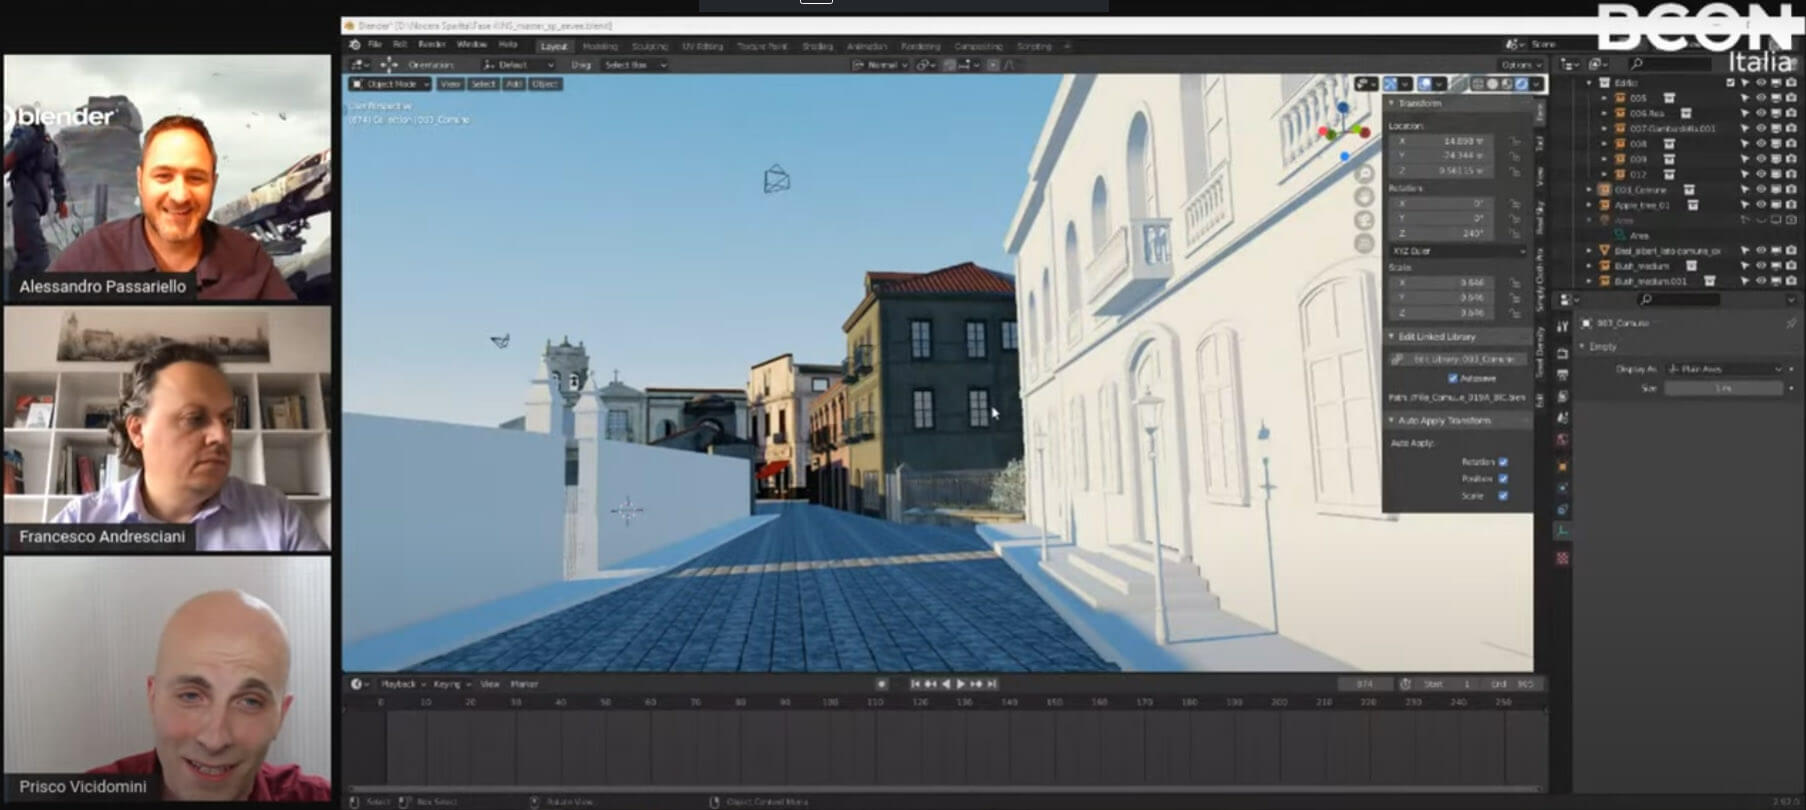Click the zoom navigation gizmo button
Image resolution: width=1806 pixels, height=810 pixels.
click(1365, 174)
